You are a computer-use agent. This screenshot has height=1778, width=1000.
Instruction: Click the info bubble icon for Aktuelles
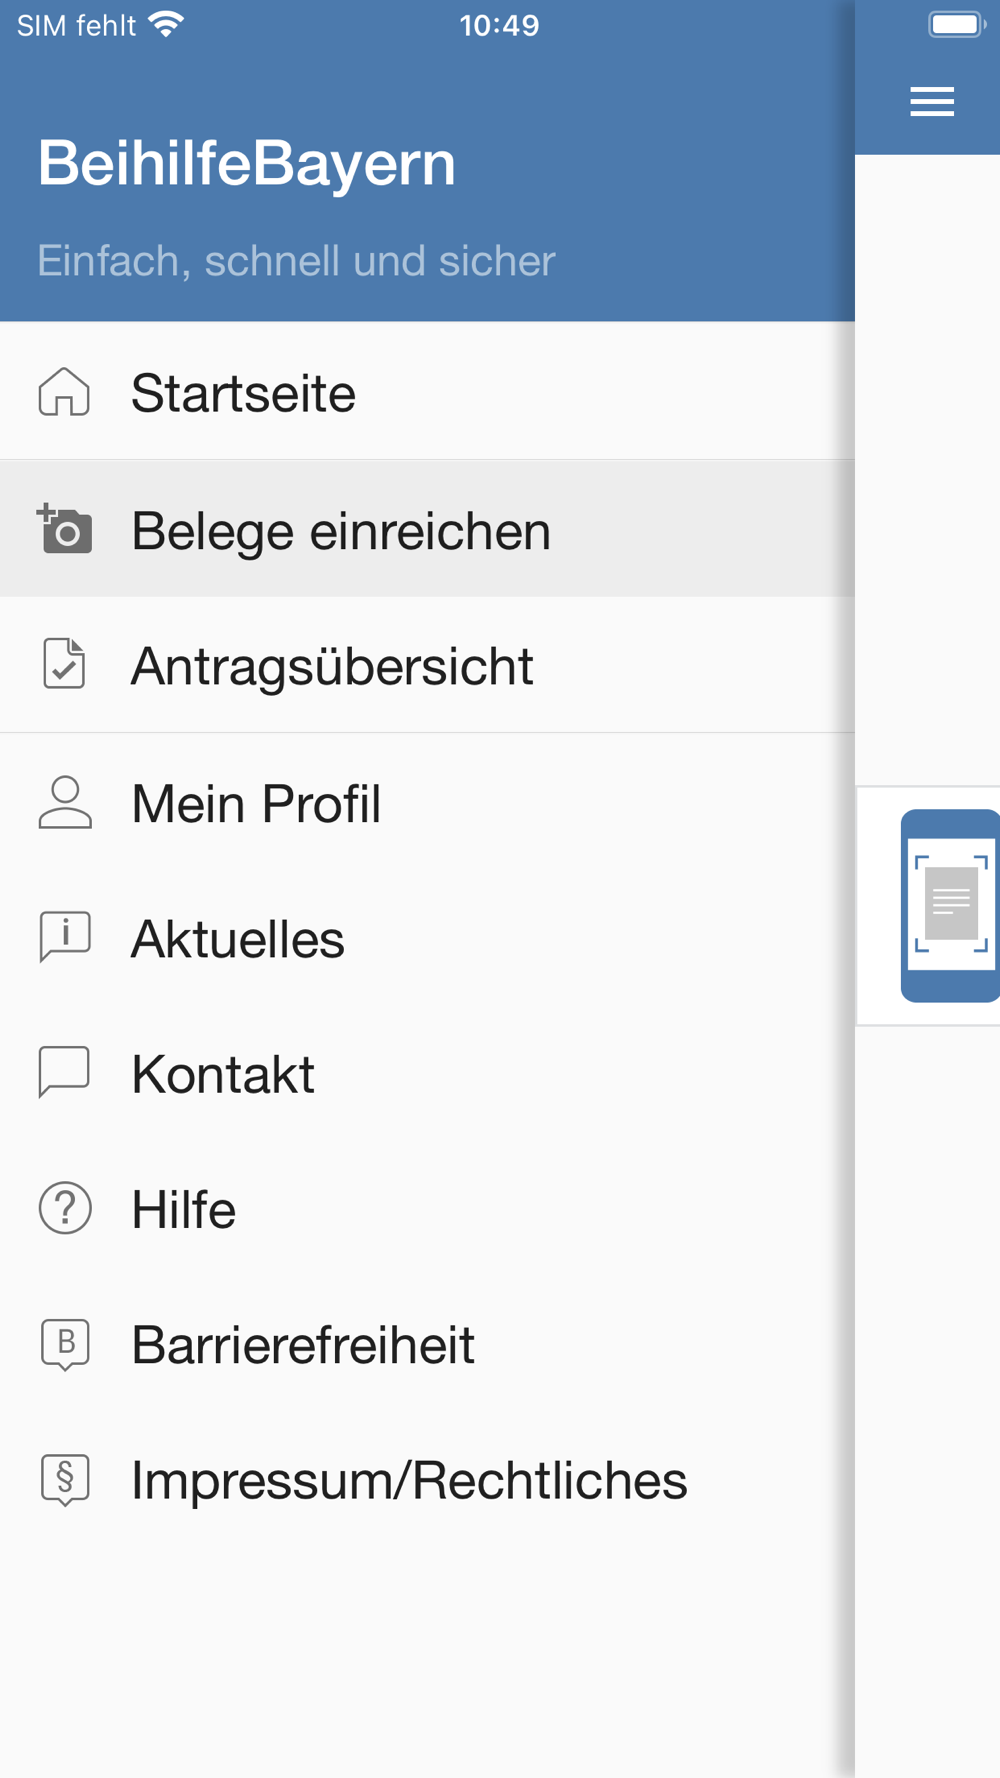pyautogui.click(x=65, y=937)
